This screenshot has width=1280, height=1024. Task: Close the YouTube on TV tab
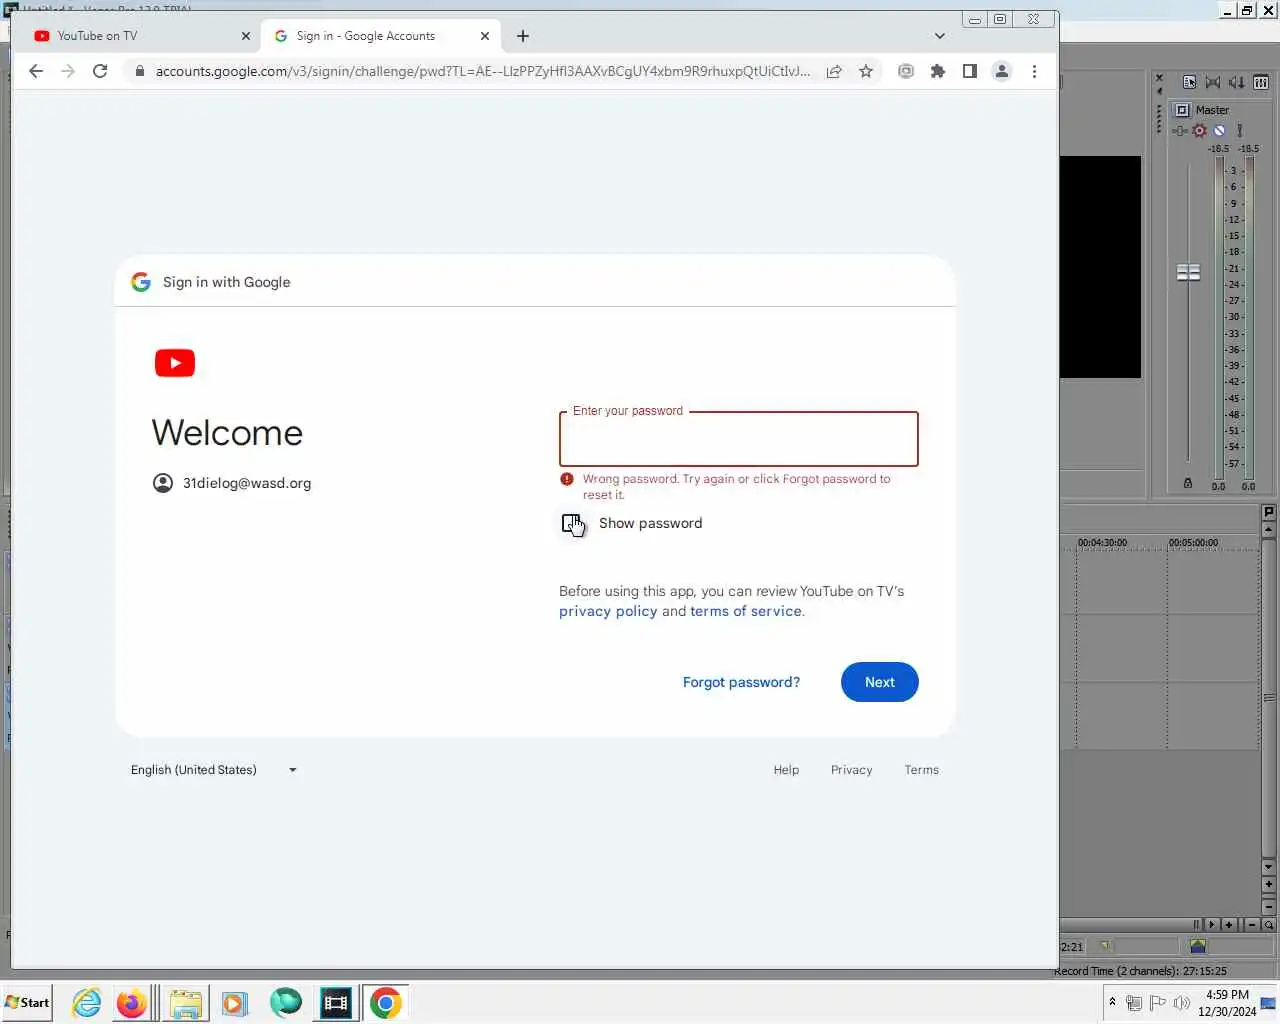pos(246,36)
